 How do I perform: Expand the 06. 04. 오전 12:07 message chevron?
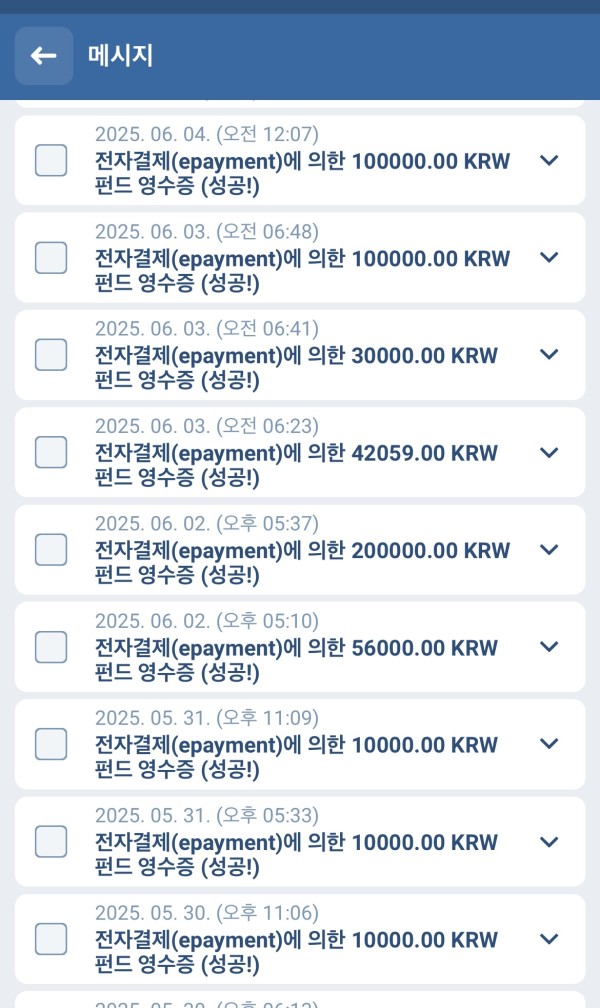pos(548,160)
